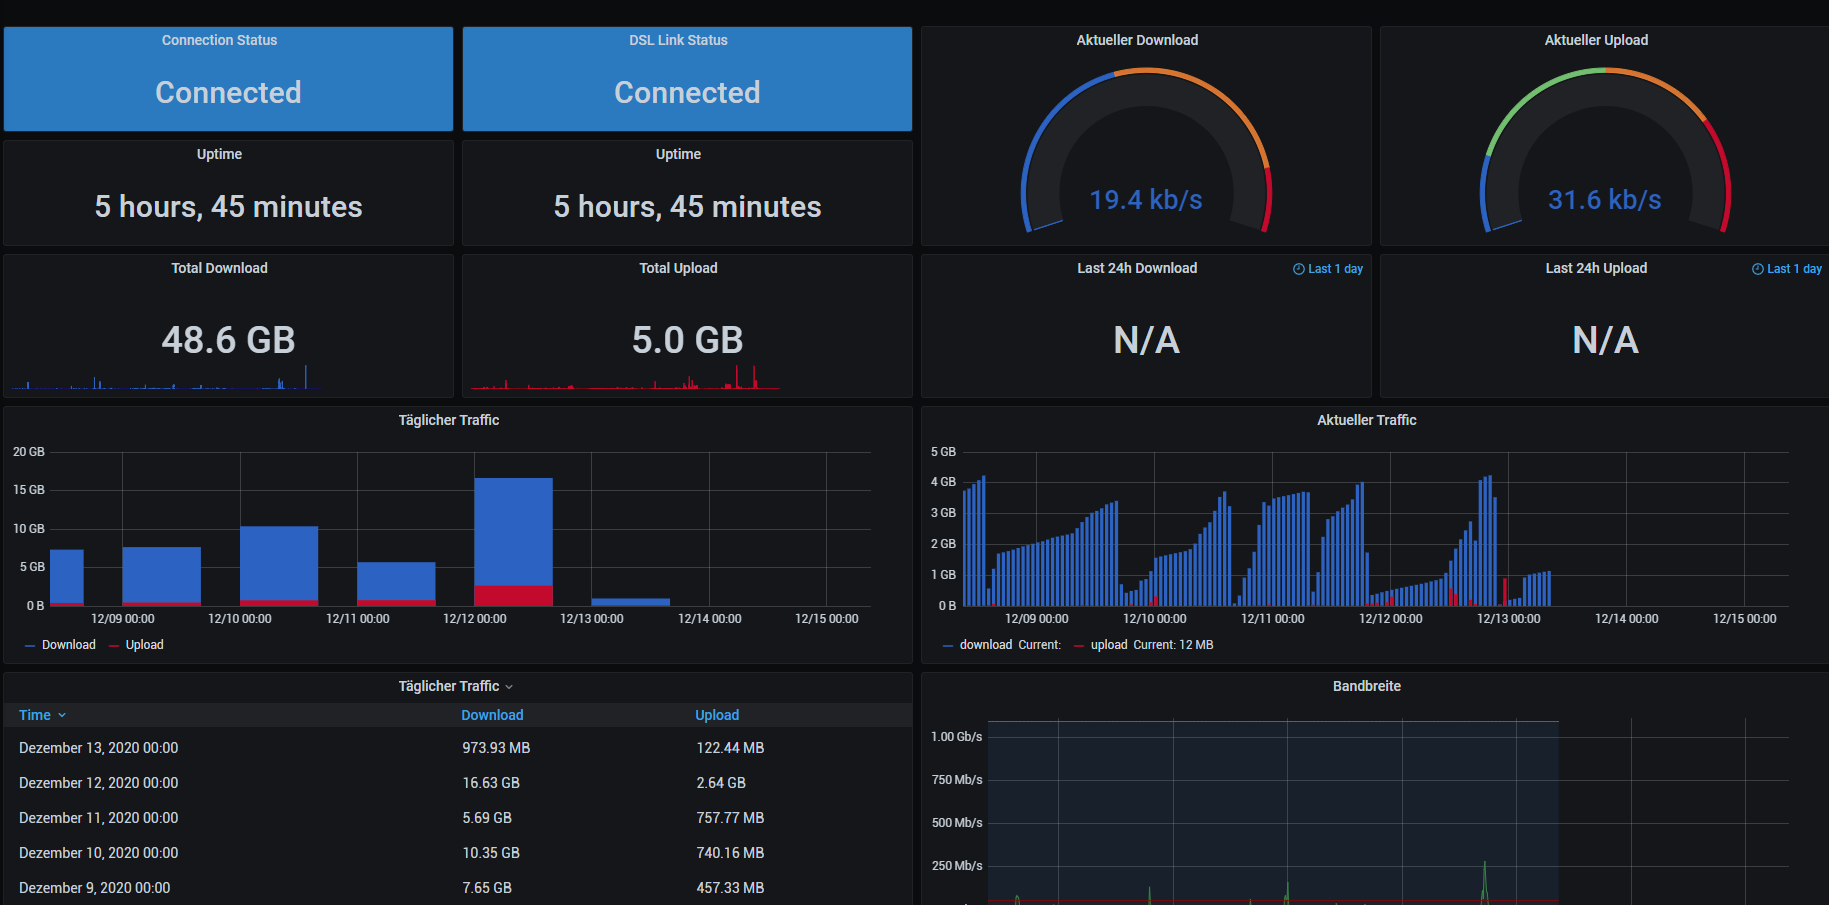Select the Dezember 9, 2020 00:00 row

[x=458, y=888]
